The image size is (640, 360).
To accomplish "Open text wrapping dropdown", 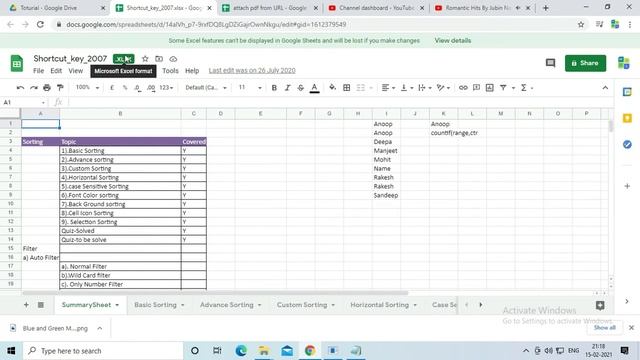I will (425, 88).
